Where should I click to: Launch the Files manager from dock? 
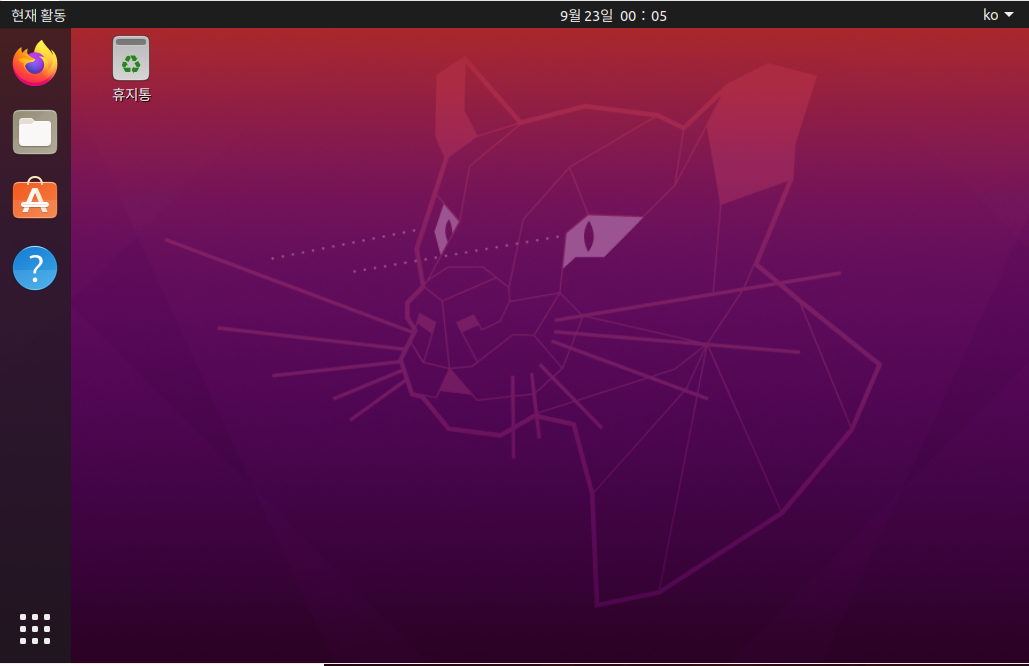tap(35, 132)
